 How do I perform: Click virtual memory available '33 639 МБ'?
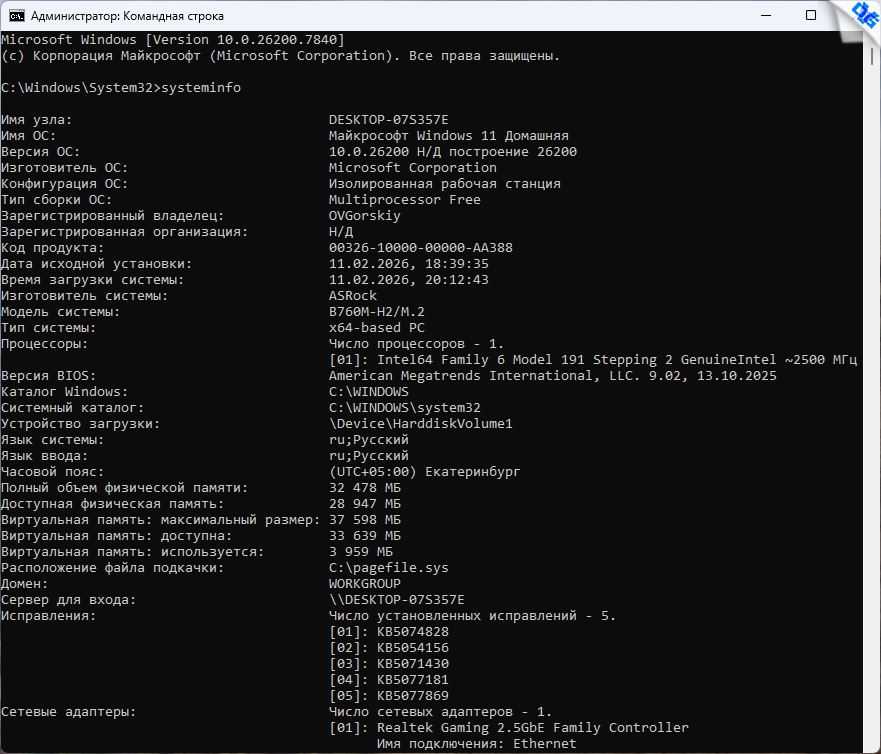tap(365, 536)
